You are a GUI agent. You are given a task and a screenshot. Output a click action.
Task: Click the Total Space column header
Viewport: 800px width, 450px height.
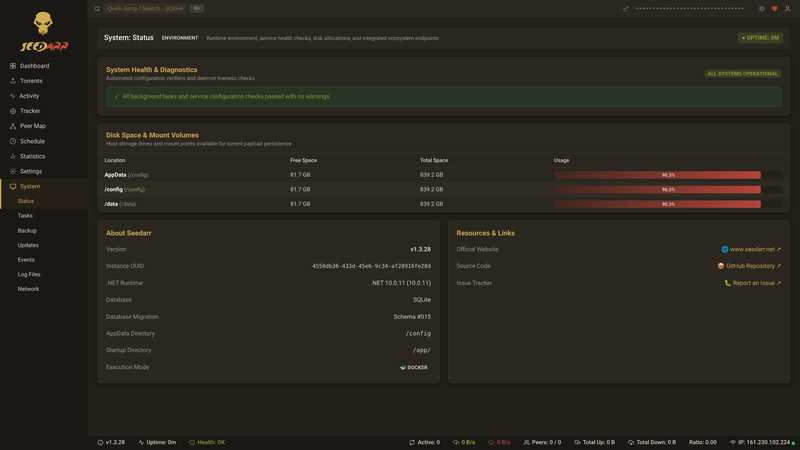click(434, 160)
